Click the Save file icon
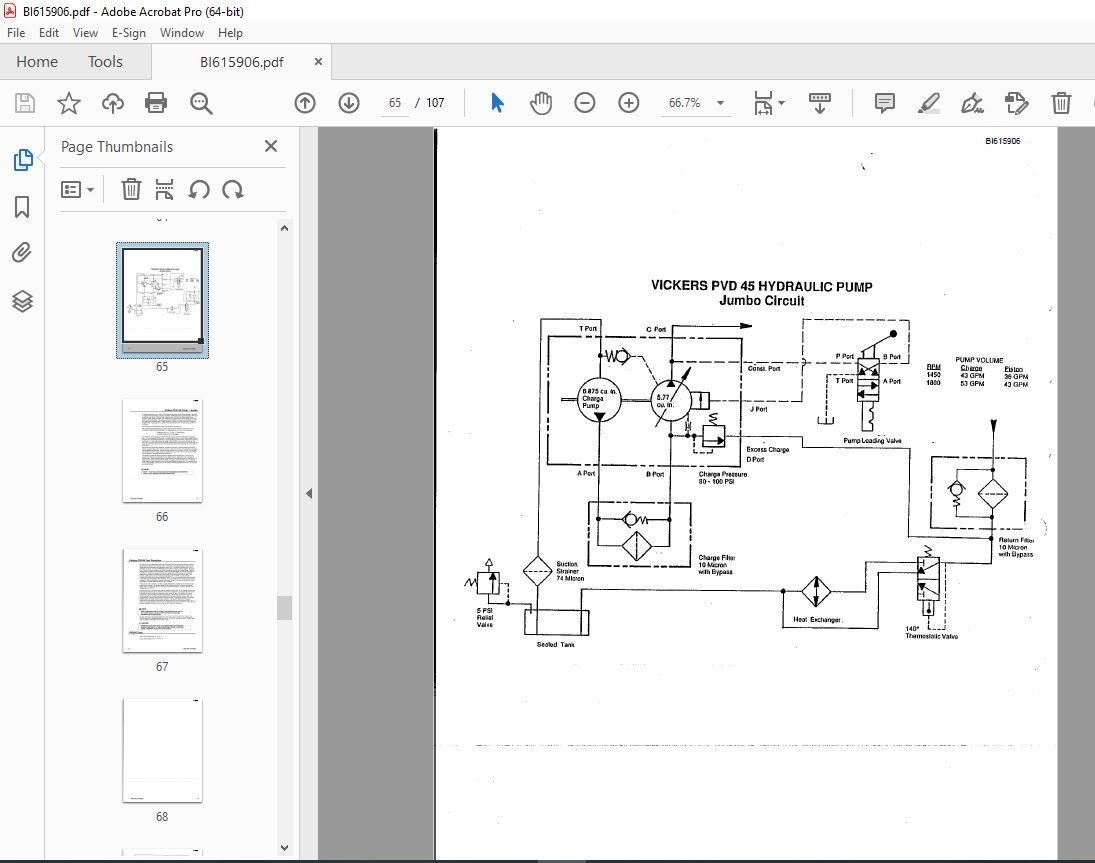The width and height of the screenshot is (1095, 863). [x=25, y=103]
